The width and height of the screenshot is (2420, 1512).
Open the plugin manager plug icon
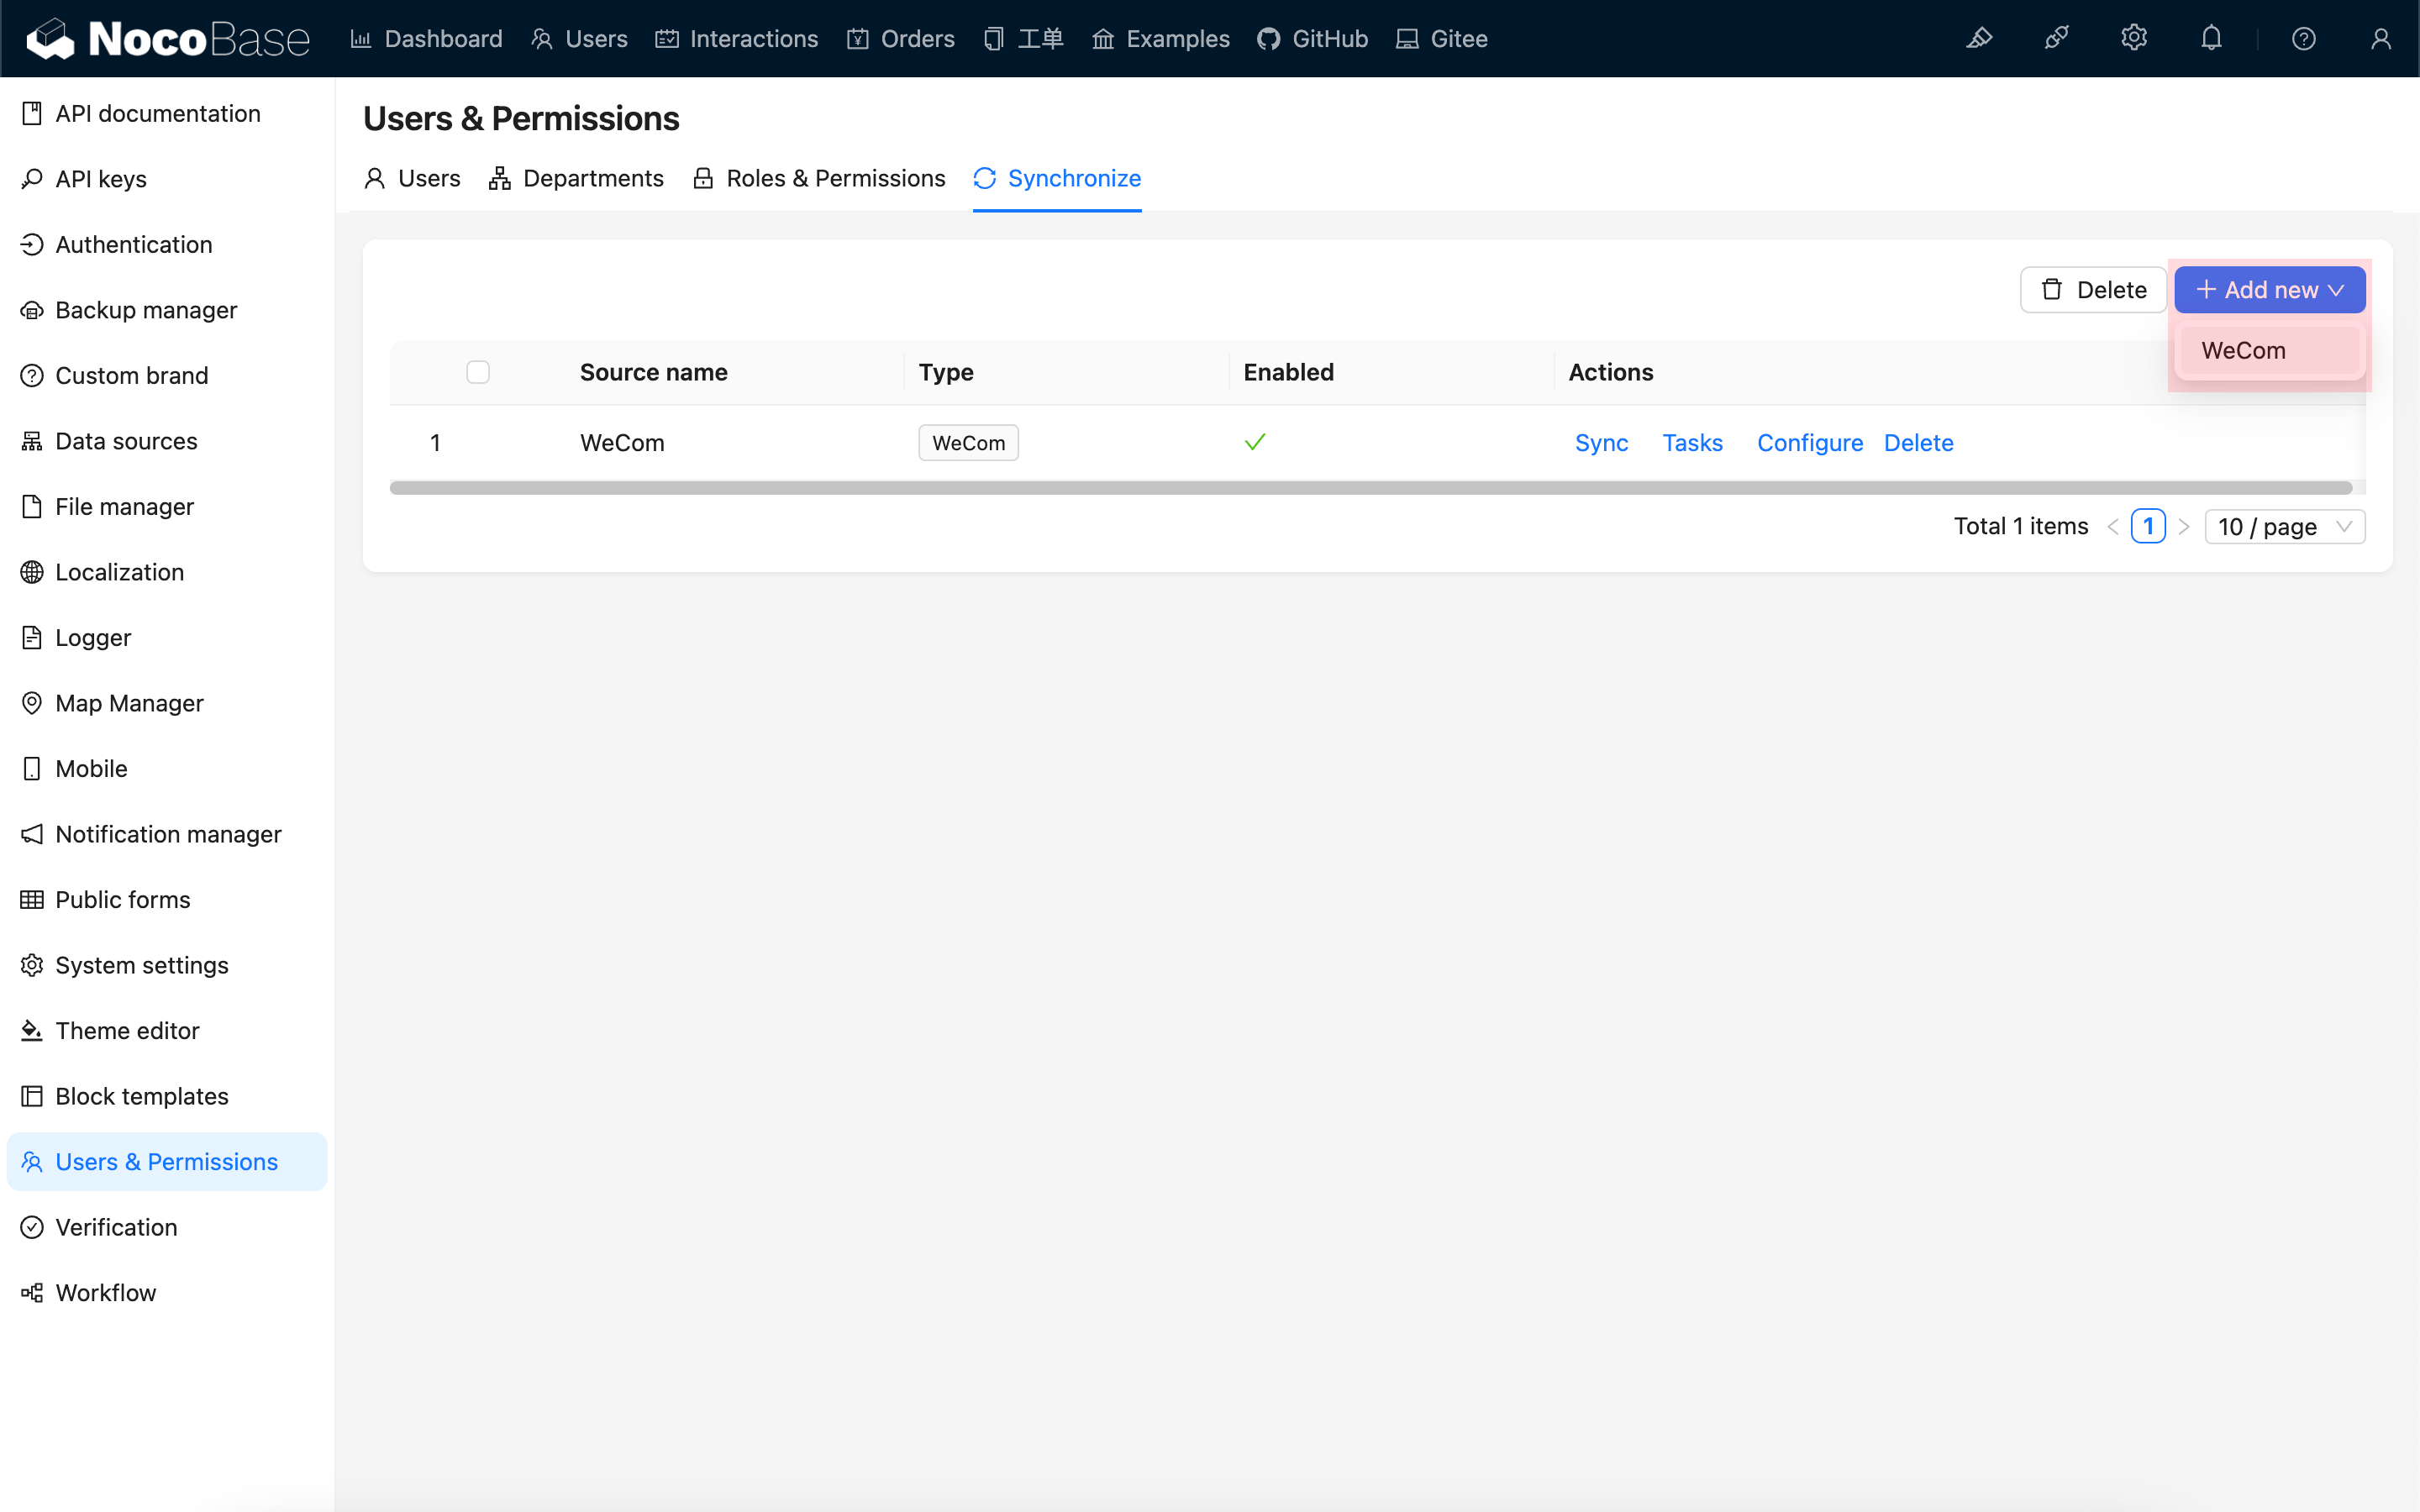(x=2056, y=38)
